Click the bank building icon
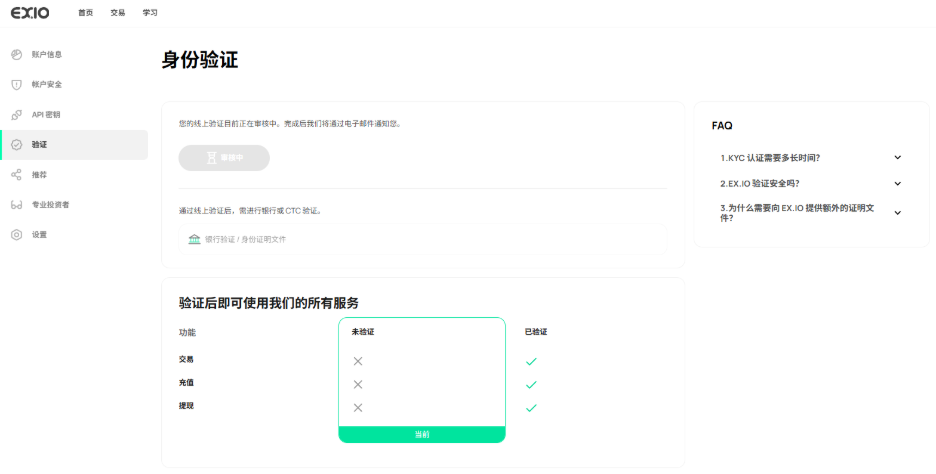 coord(194,239)
